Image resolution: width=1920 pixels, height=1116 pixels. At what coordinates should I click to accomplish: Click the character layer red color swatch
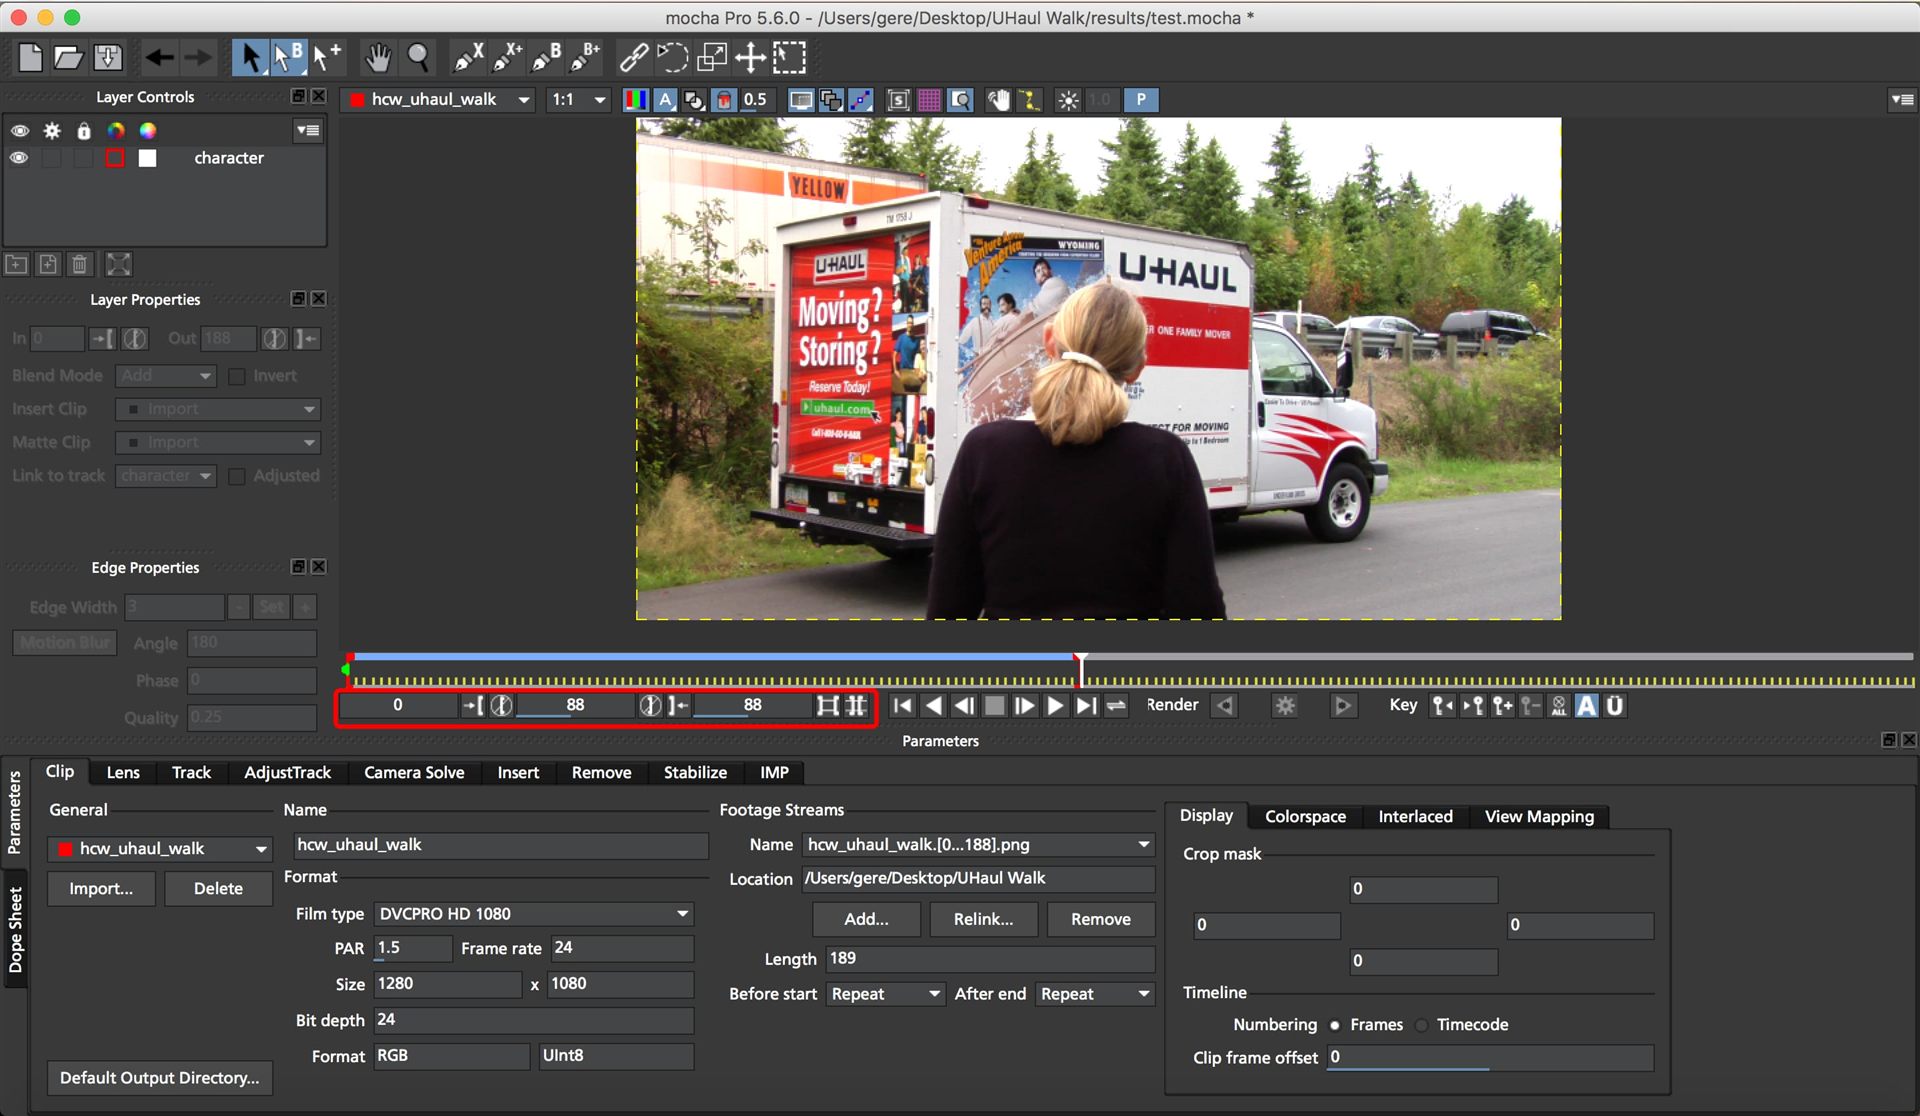tap(115, 158)
